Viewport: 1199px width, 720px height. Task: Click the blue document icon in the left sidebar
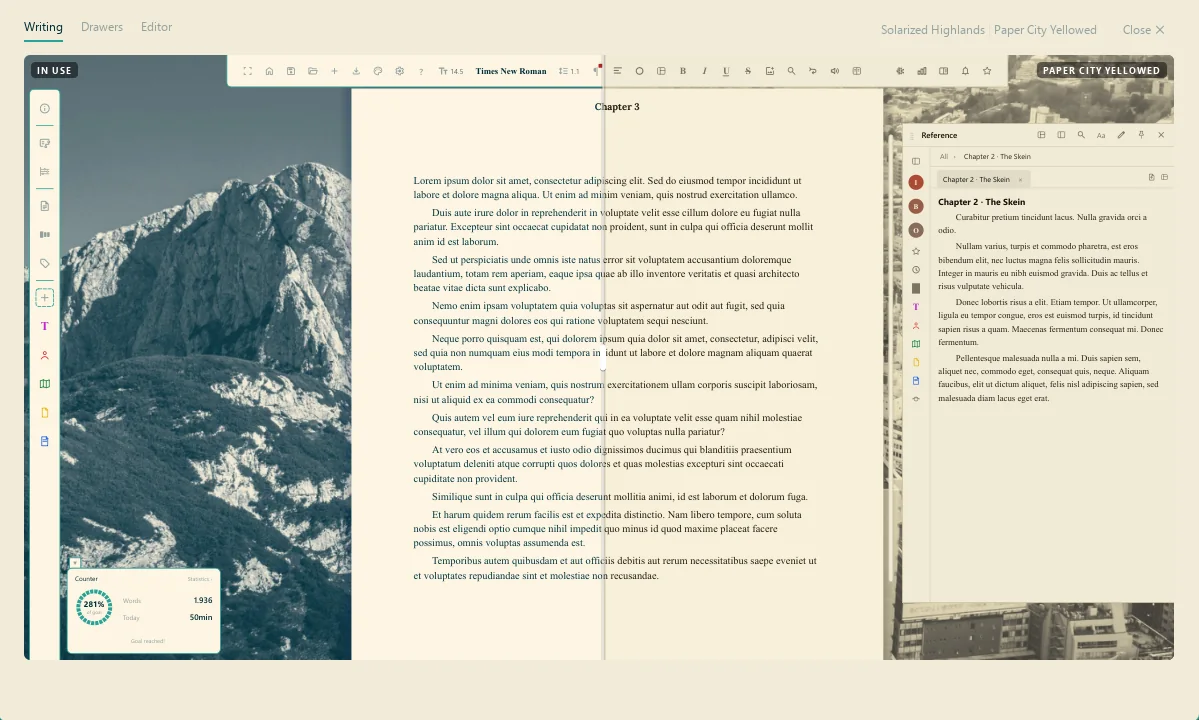pyautogui.click(x=44, y=441)
